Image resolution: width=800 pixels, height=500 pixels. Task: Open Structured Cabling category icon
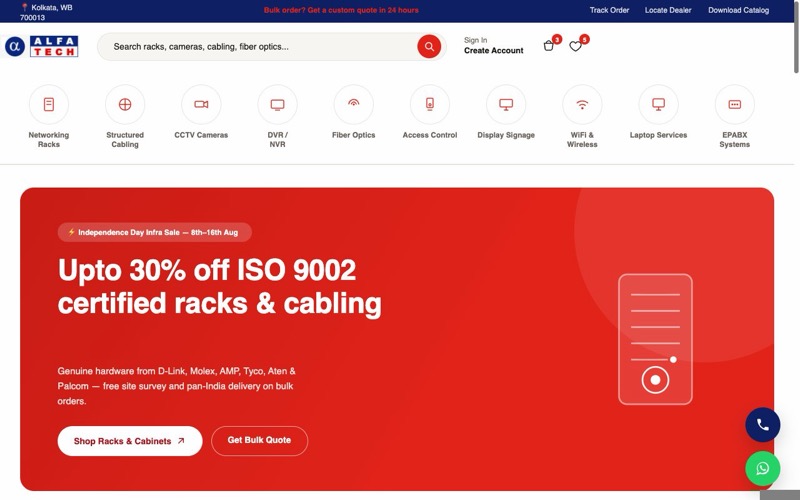coord(125,104)
